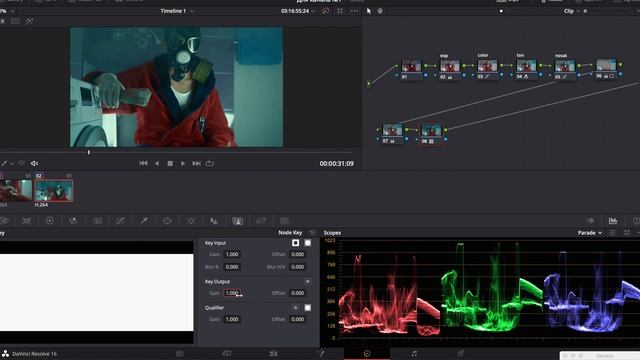Toggle Key Output invert button
Screen dimensions: 640x360
pos(308,282)
